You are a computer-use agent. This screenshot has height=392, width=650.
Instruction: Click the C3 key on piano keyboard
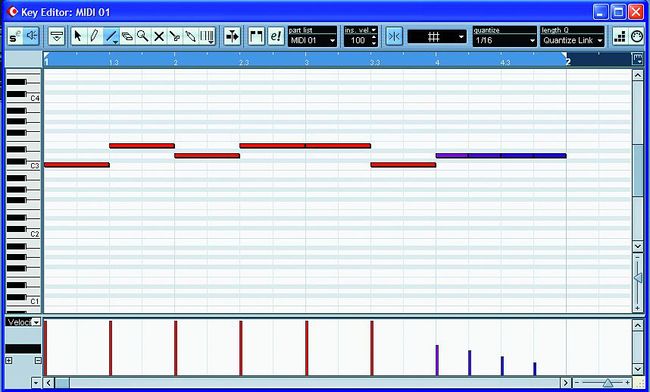[x=24, y=166]
